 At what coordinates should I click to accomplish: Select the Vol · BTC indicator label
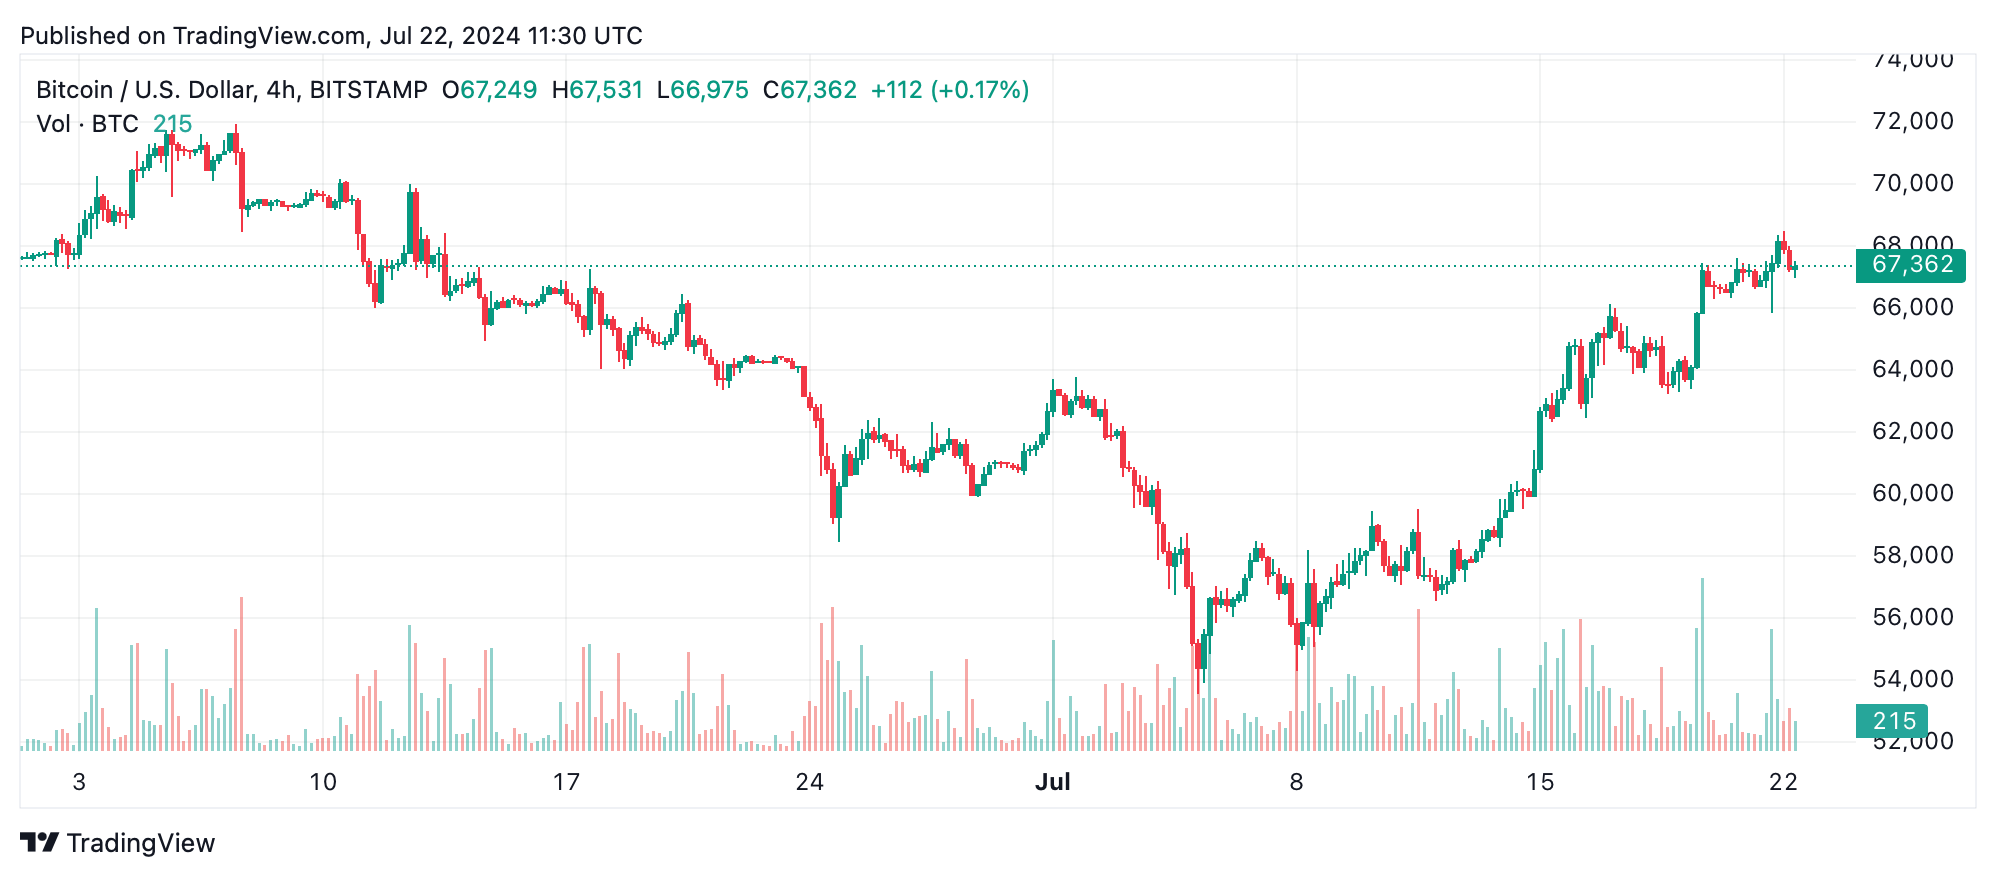point(88,124)
